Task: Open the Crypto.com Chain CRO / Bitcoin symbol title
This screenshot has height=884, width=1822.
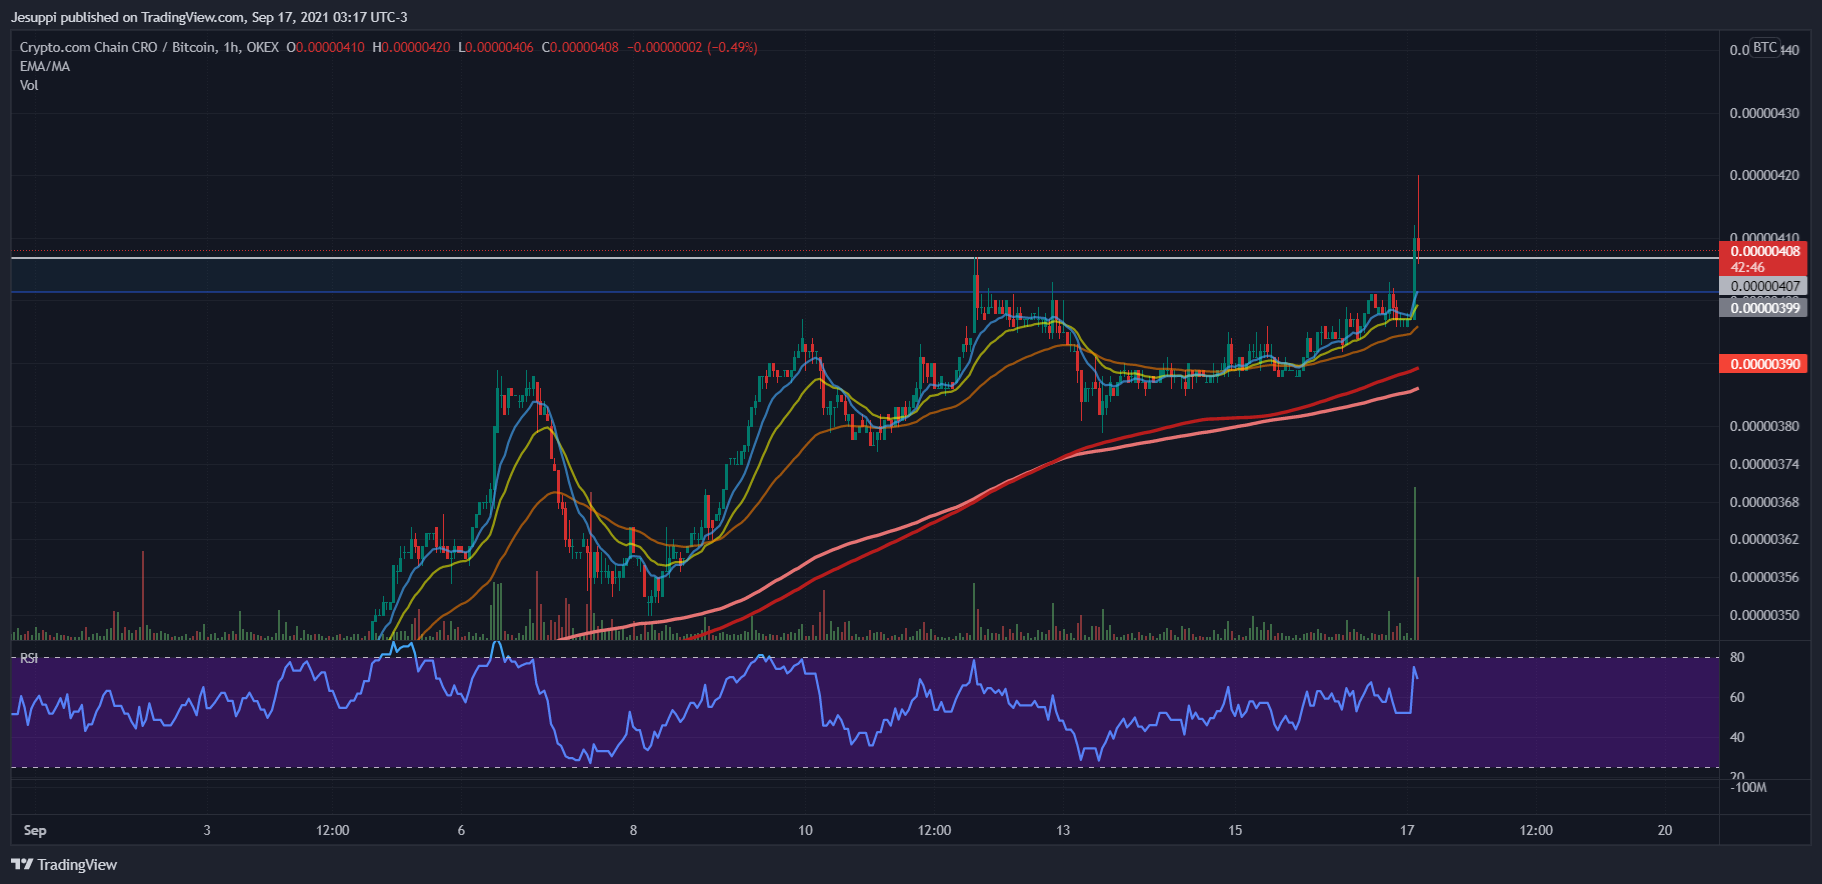Action: click(x=149, y=47)
